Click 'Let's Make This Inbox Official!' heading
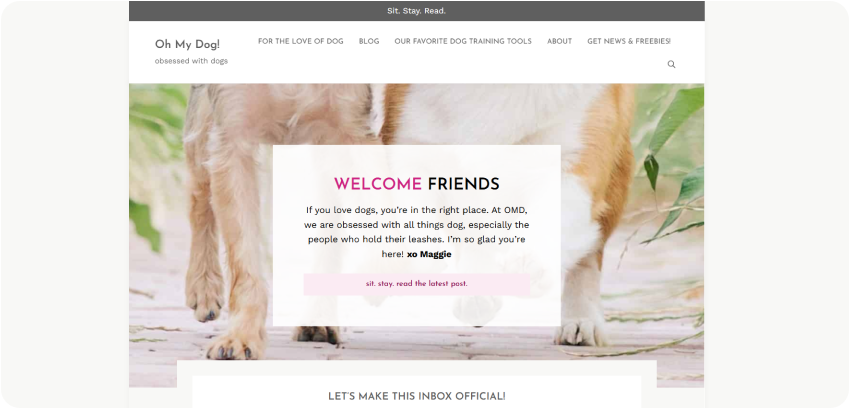 point(416,396)
